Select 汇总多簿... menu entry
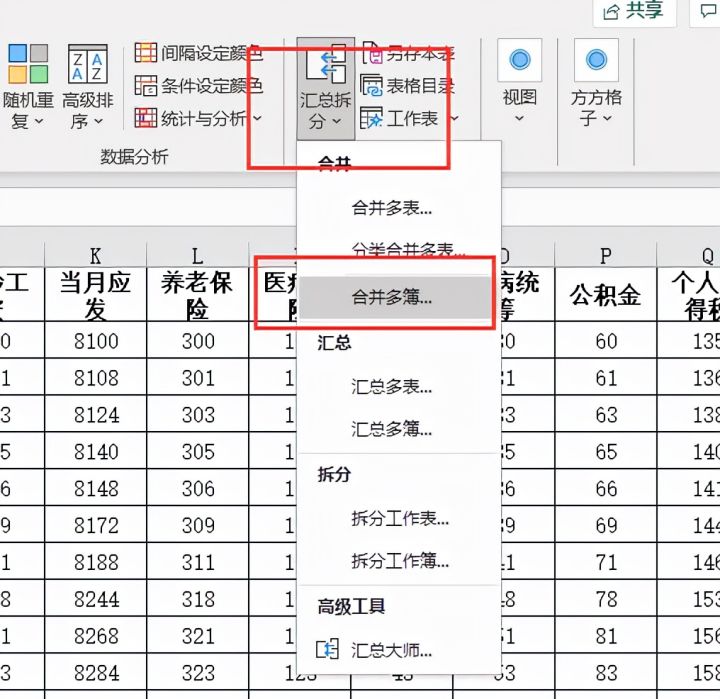 (x=399, y=429)
